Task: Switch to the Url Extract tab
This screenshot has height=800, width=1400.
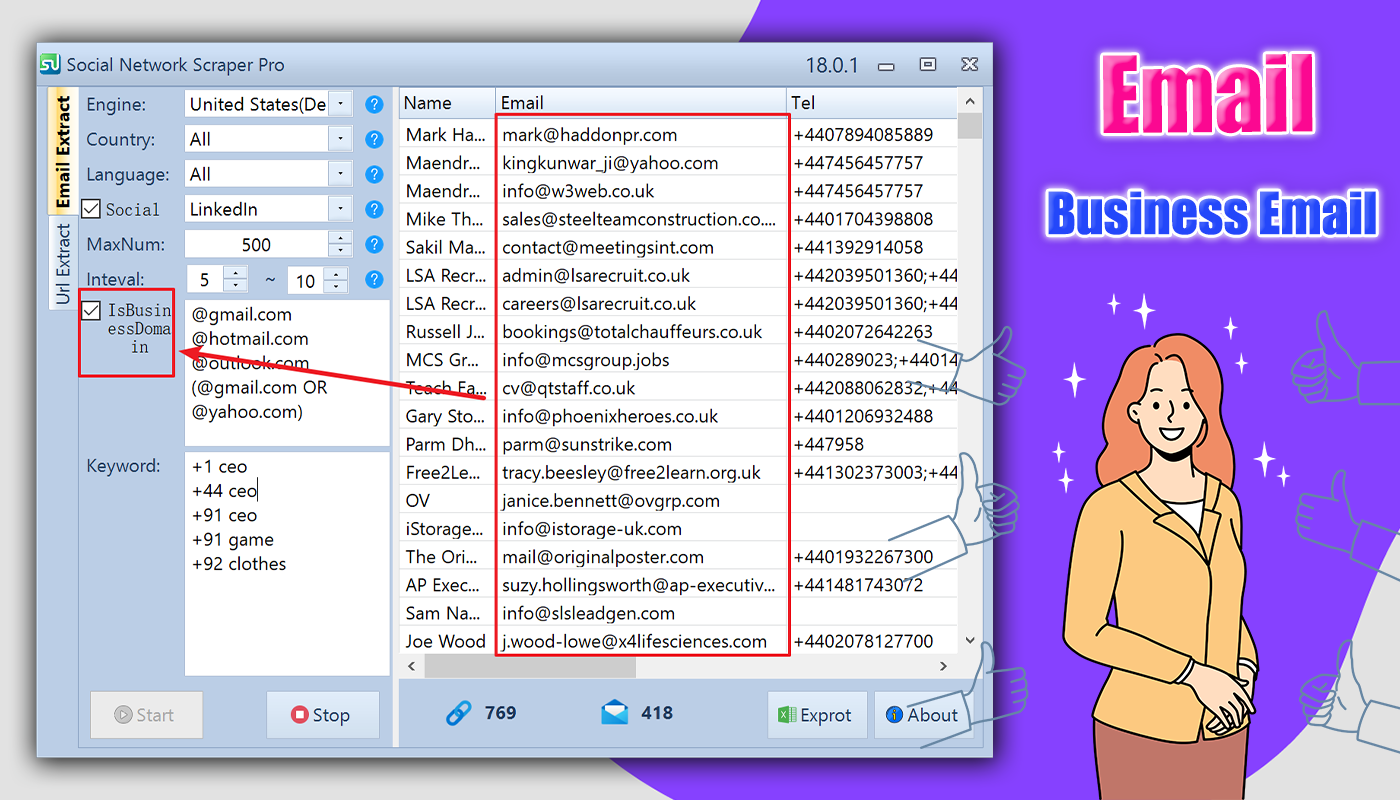Action: (63, 264)
